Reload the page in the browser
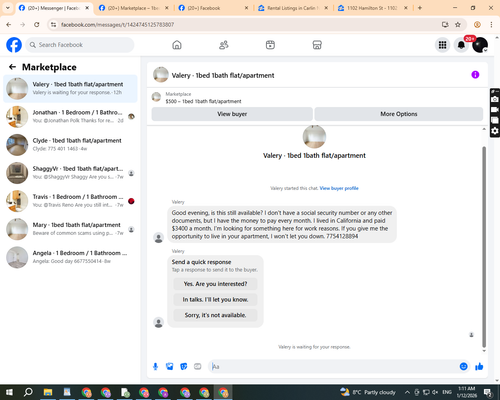The image size is (500, 400). (37, 24)
